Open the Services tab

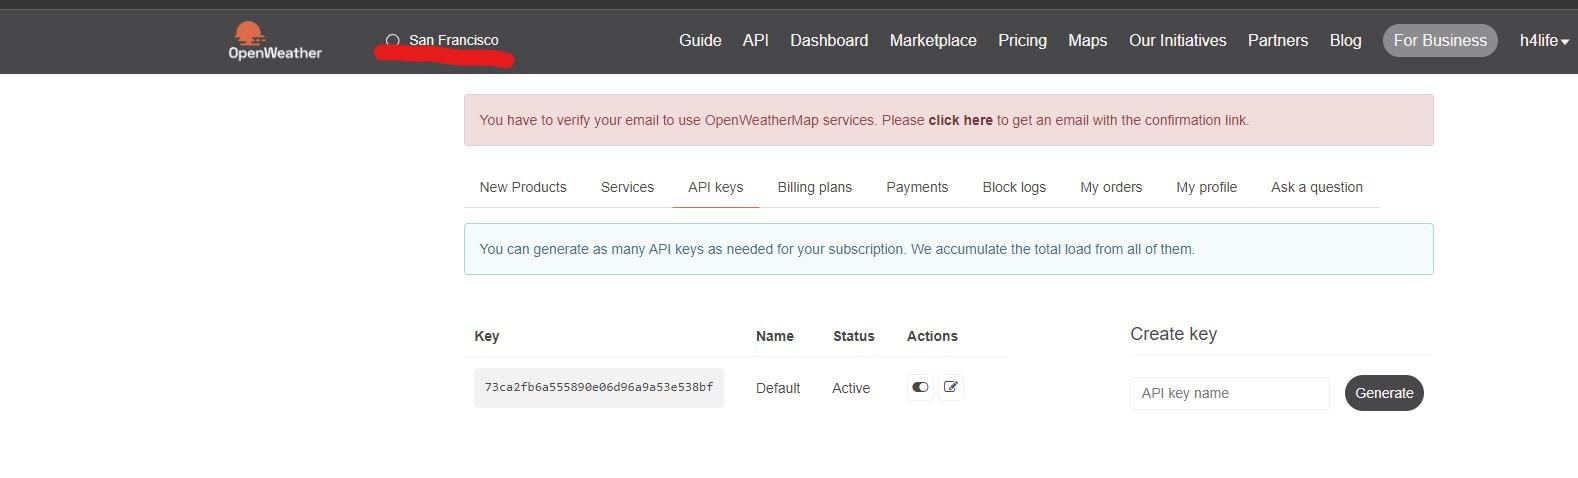point(627,187)
